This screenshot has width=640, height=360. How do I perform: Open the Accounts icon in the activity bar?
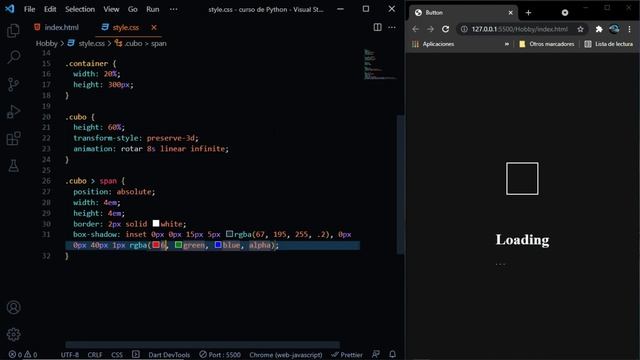[x=13, y=307]
